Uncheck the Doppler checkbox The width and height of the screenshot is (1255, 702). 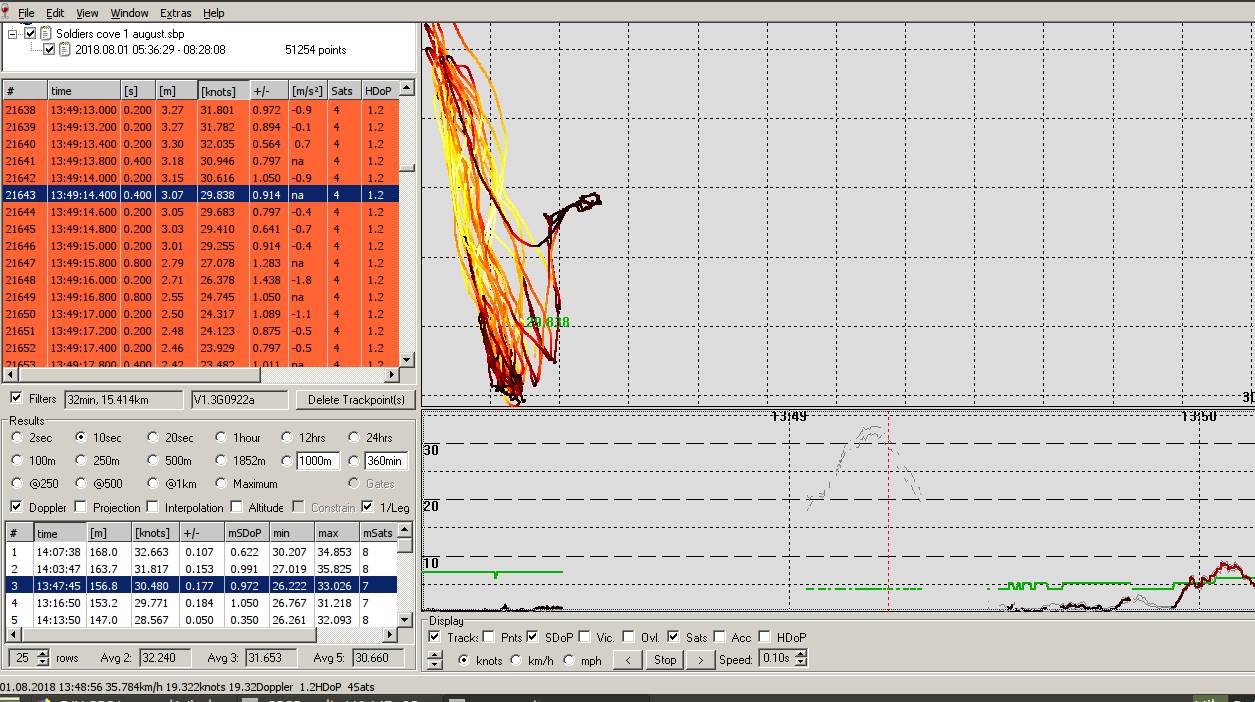(16, 507)
